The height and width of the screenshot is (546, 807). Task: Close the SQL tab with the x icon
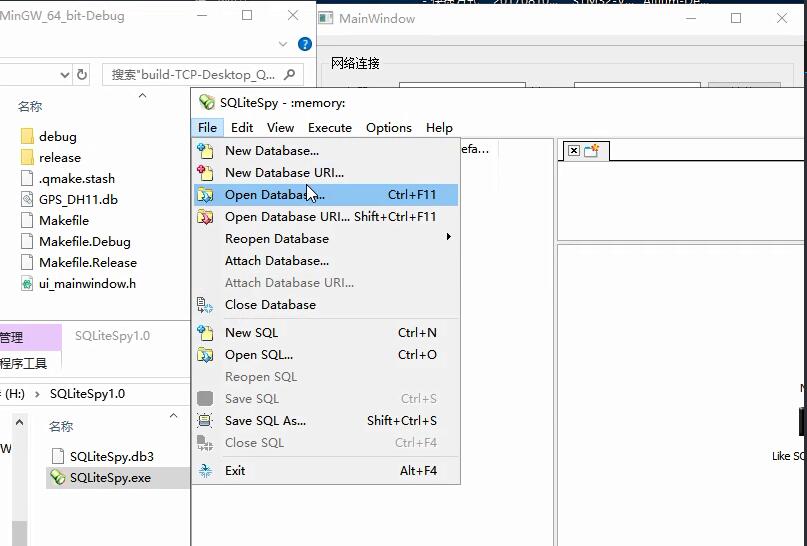click(573, 150)
